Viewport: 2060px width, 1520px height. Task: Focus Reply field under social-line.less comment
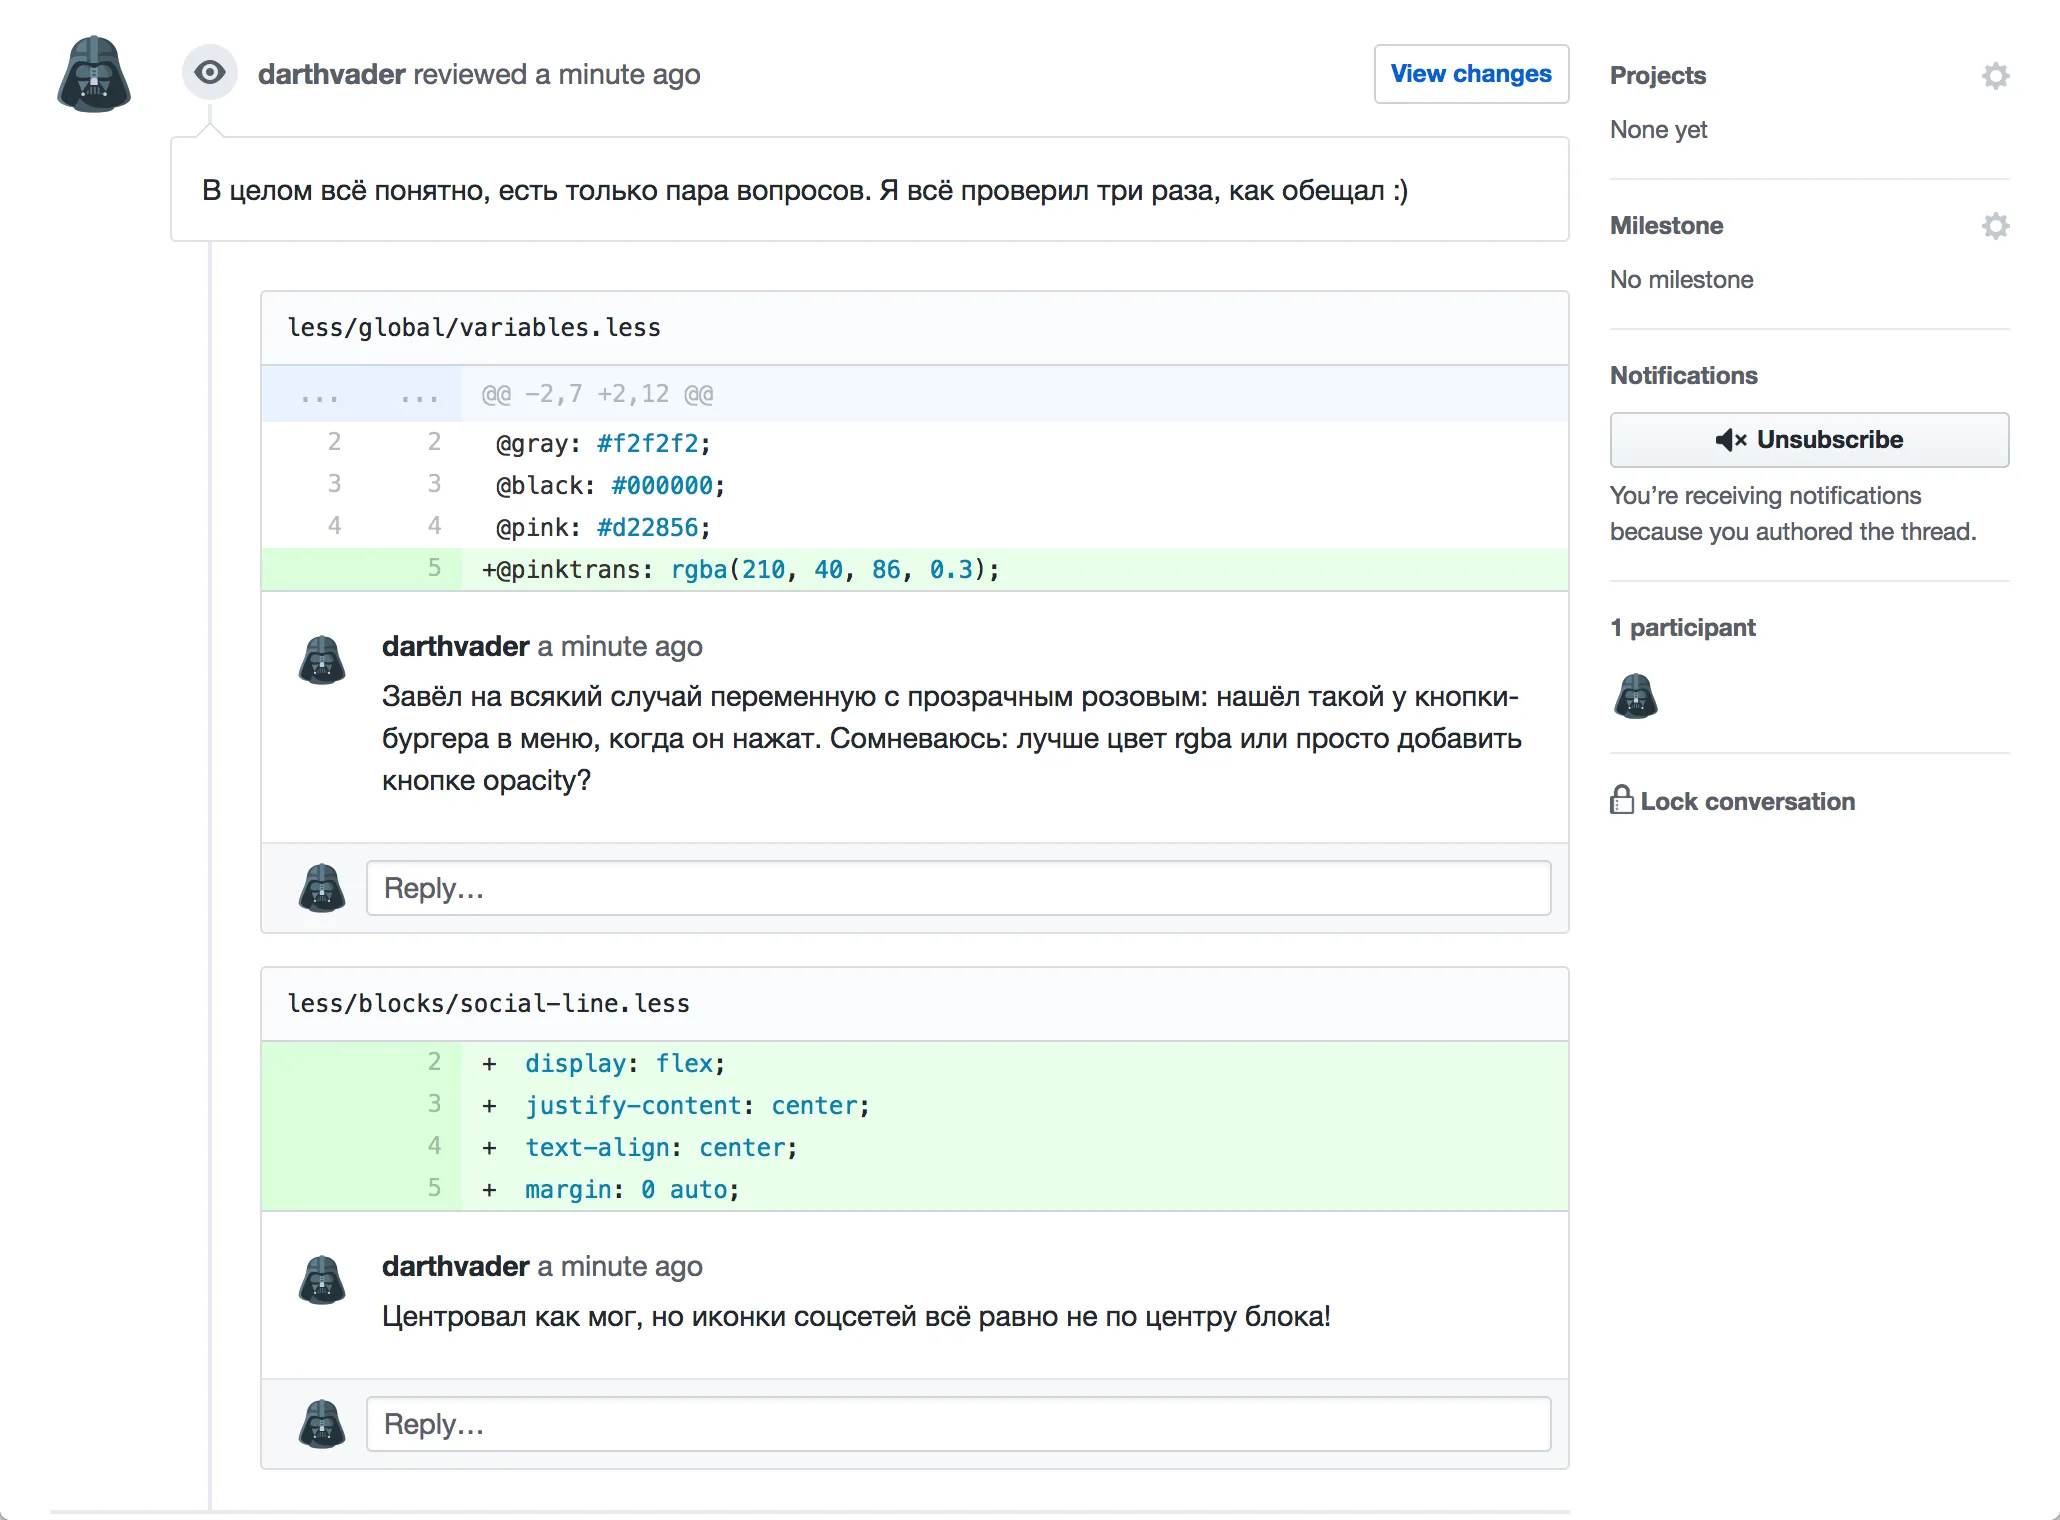click(x=958, y=1424)
